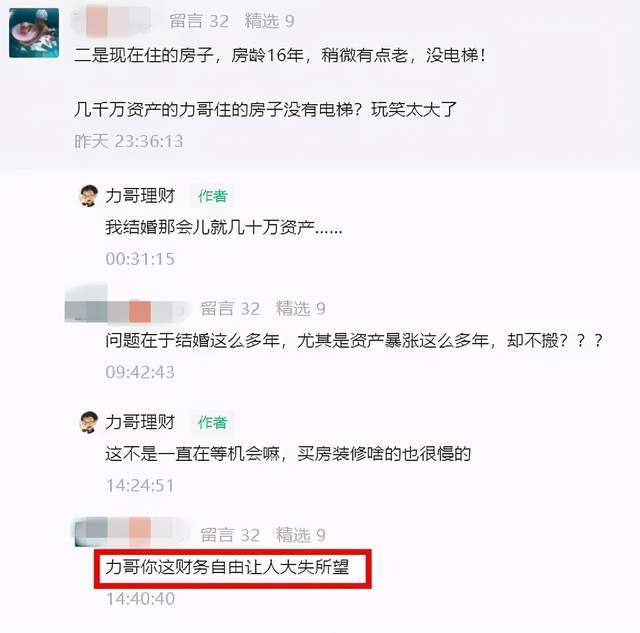
Task: Select 留言 32 beside the last blurred username
Action: (x=230, y=535)
